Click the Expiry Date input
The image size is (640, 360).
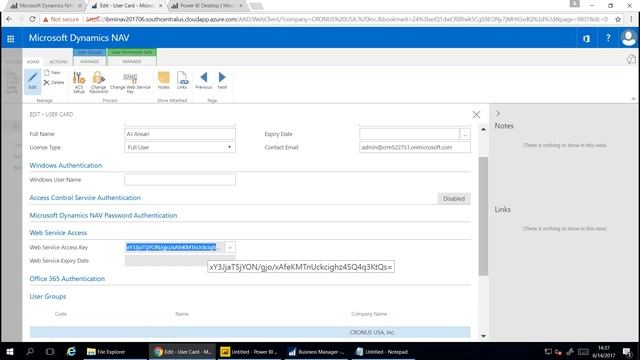[x=409, y=134]
